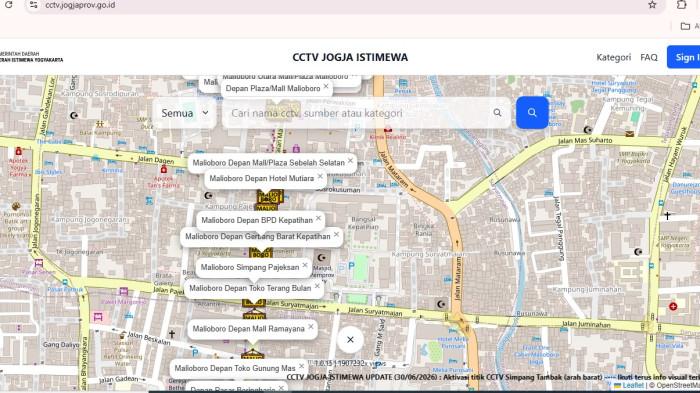Close Malioboro Depan Toko Gunung Mas popup
700x393 pixels.
(301, 366)
